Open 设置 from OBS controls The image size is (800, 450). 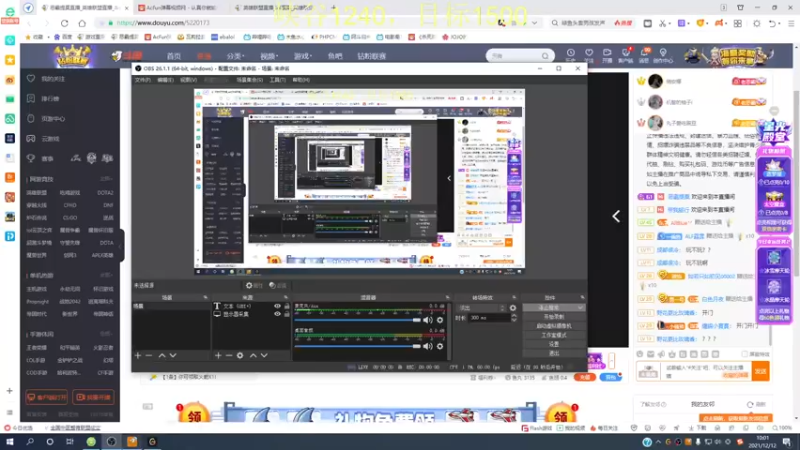click(554, 344)
